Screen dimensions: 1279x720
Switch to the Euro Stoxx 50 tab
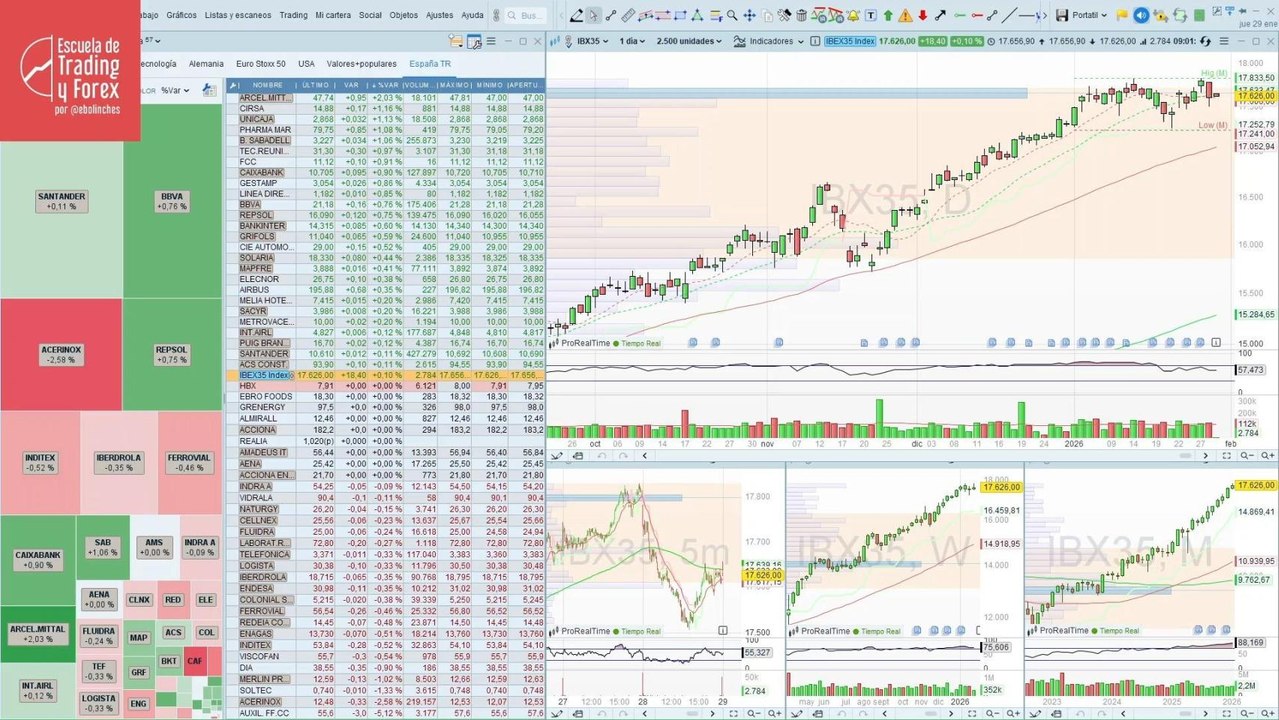pyautogui.click(x=260, y=63)
